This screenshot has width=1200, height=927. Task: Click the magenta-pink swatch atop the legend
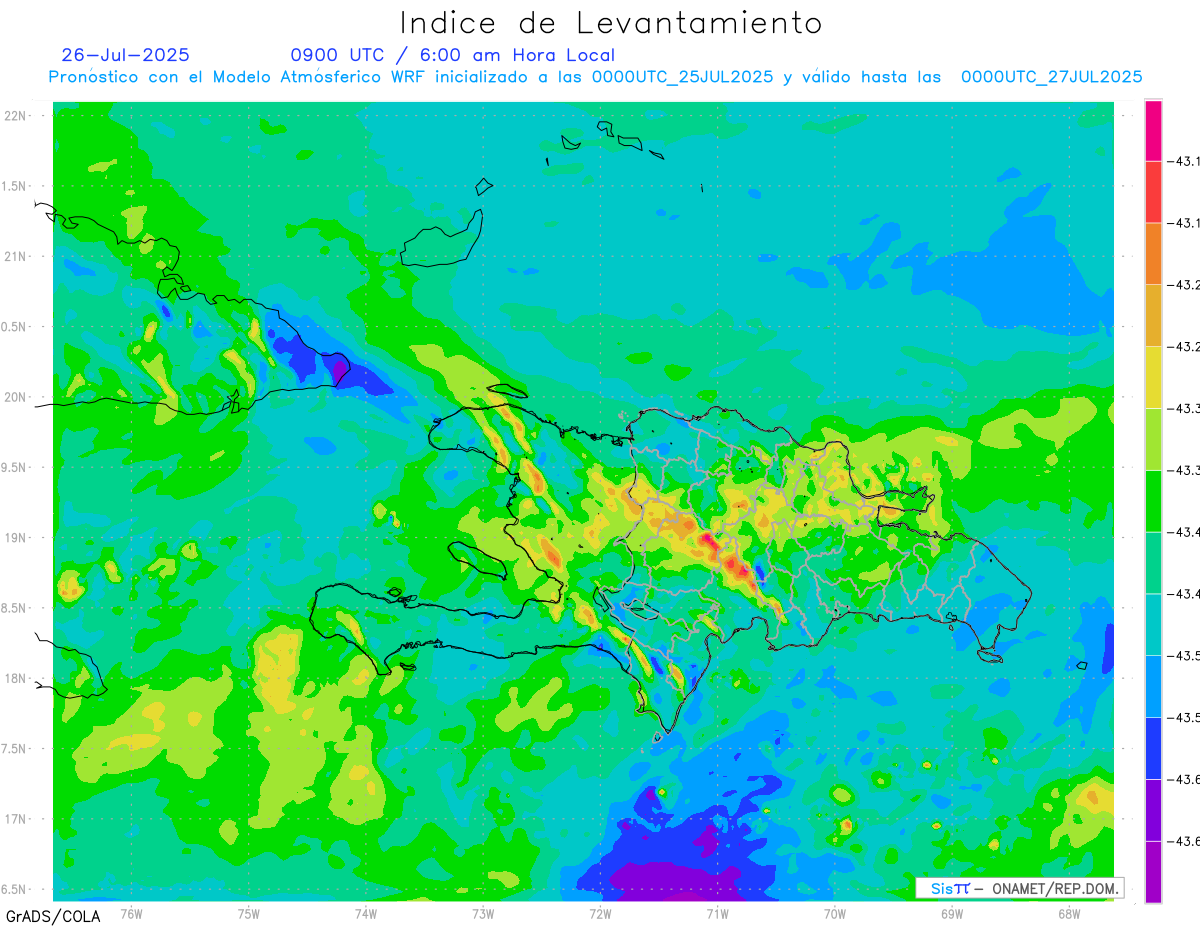tap(1153, 130)
